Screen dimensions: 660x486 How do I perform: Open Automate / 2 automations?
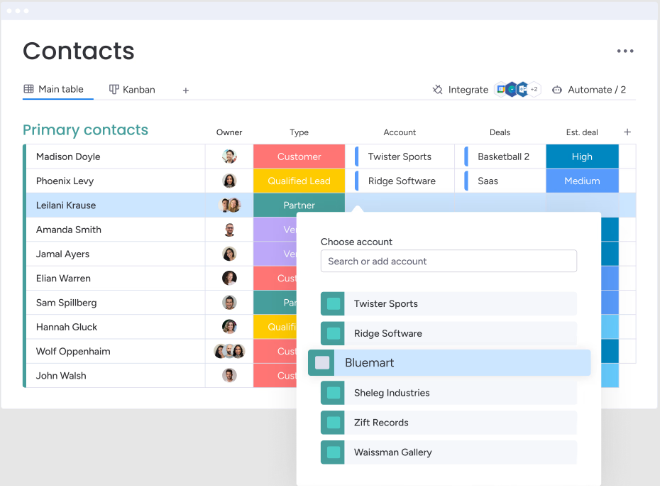(x=589, y=90)
